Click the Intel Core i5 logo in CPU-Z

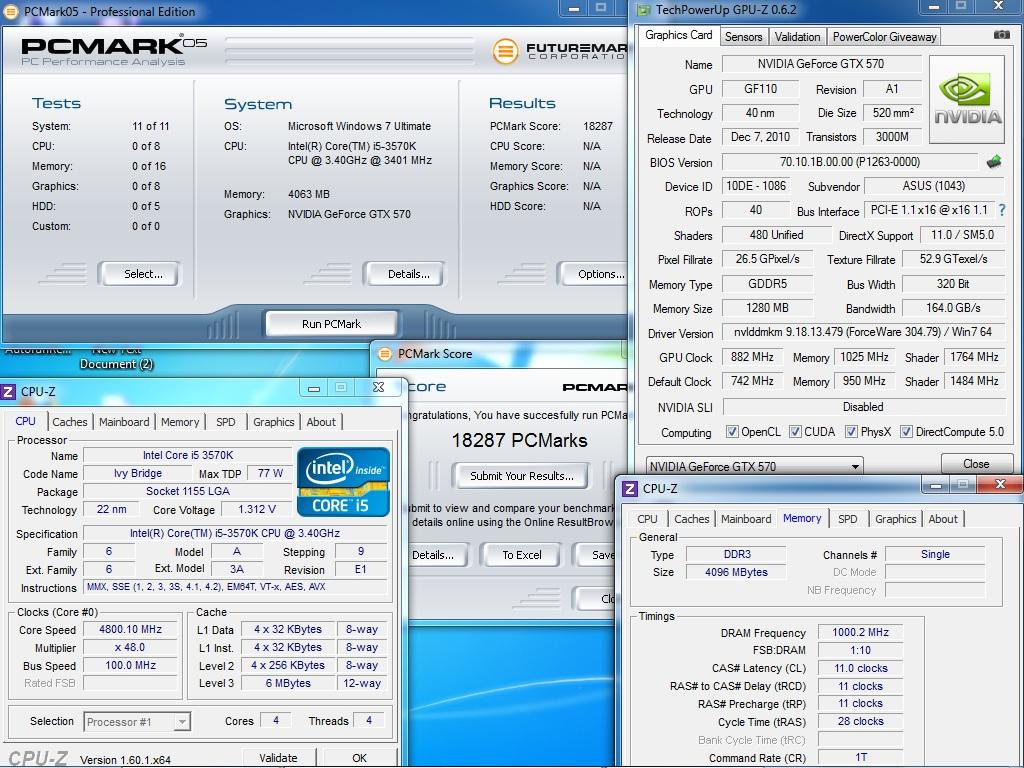click(344, 482)
